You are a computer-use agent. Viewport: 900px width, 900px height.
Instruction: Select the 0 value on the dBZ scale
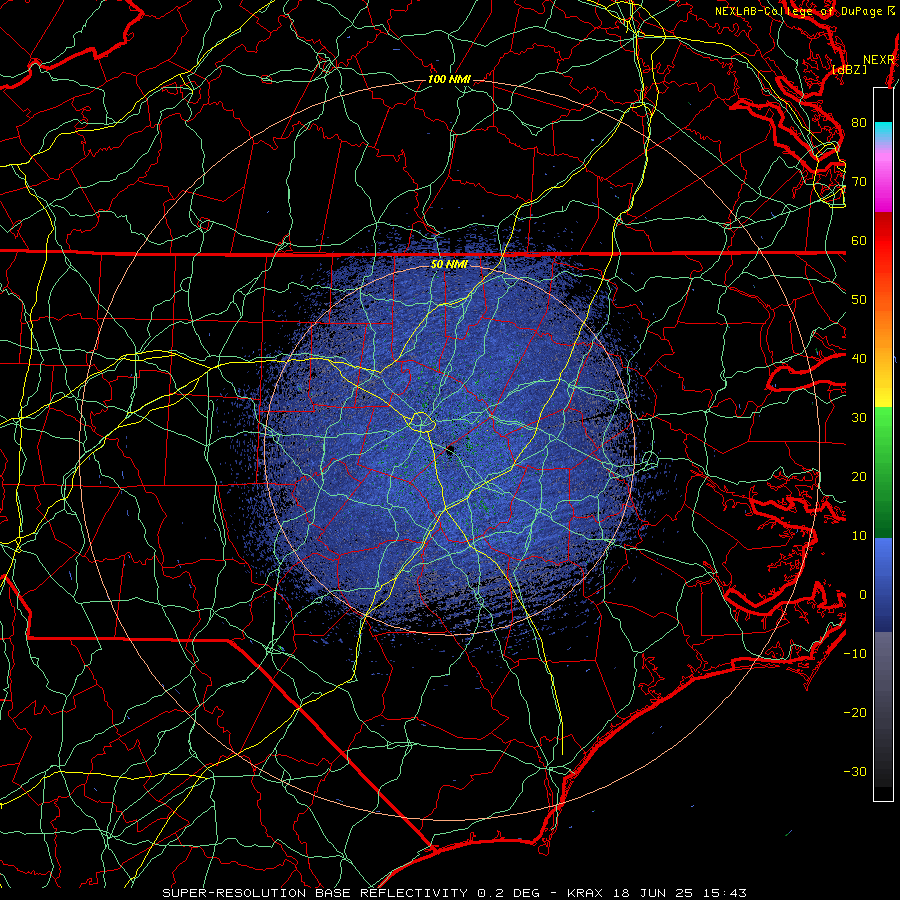[863, 595]
